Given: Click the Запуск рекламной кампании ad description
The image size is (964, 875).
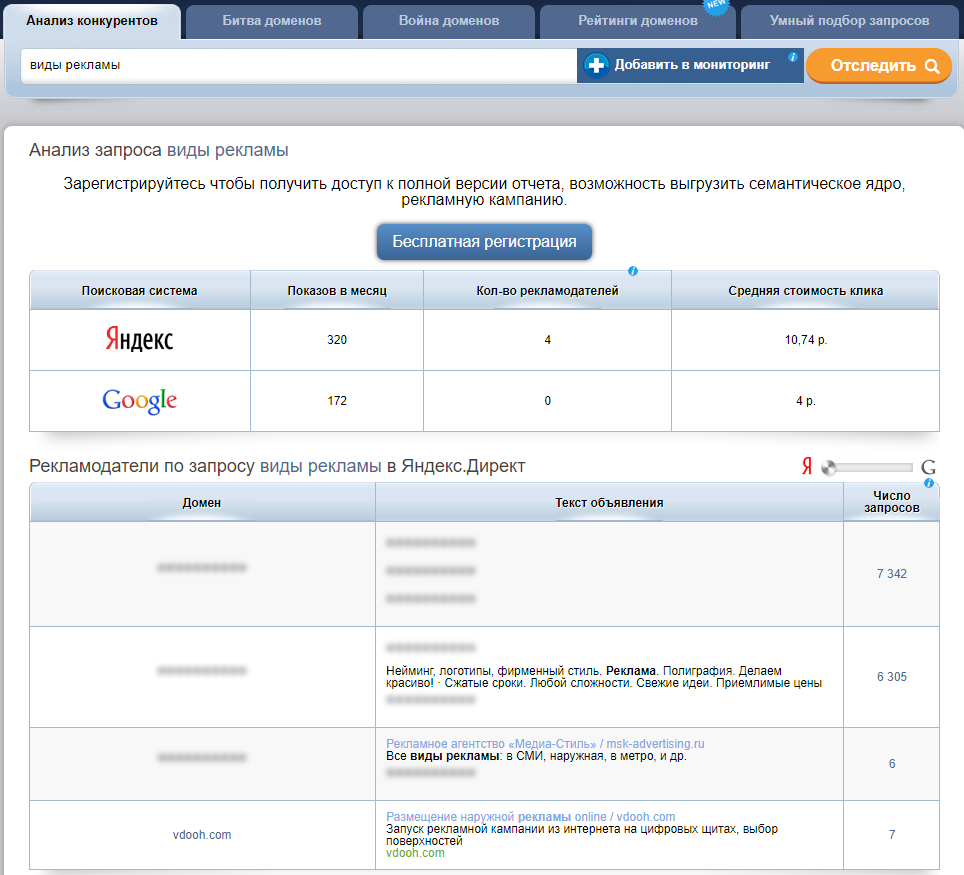Looking at the screenshot, I should 582,834.
